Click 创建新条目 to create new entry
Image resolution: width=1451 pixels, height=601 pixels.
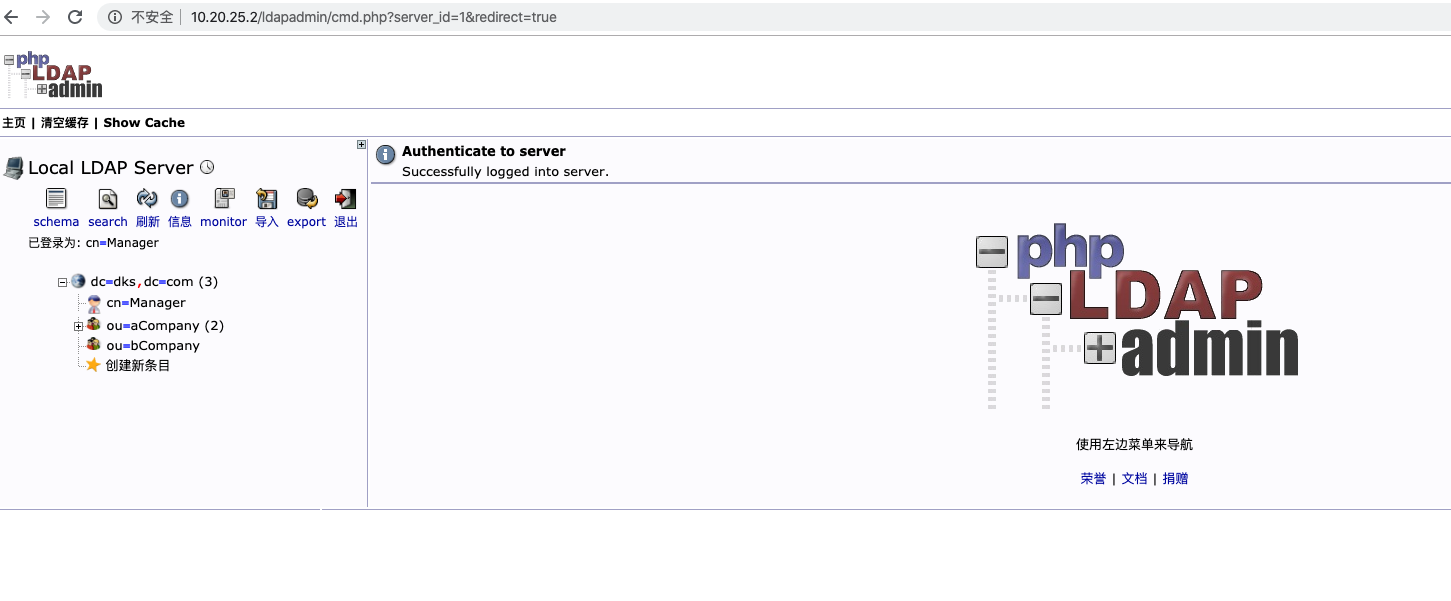[138, 365]
